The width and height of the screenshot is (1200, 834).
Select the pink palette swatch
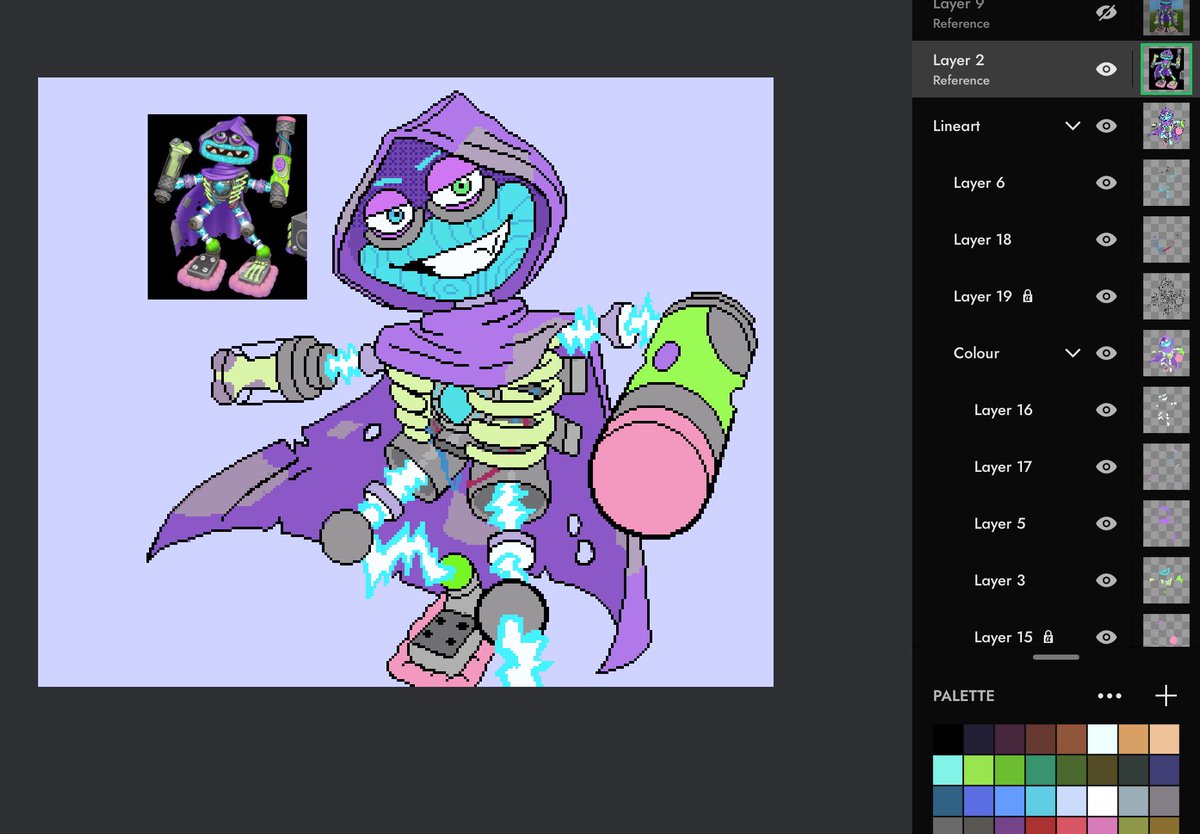(1102, 825)
